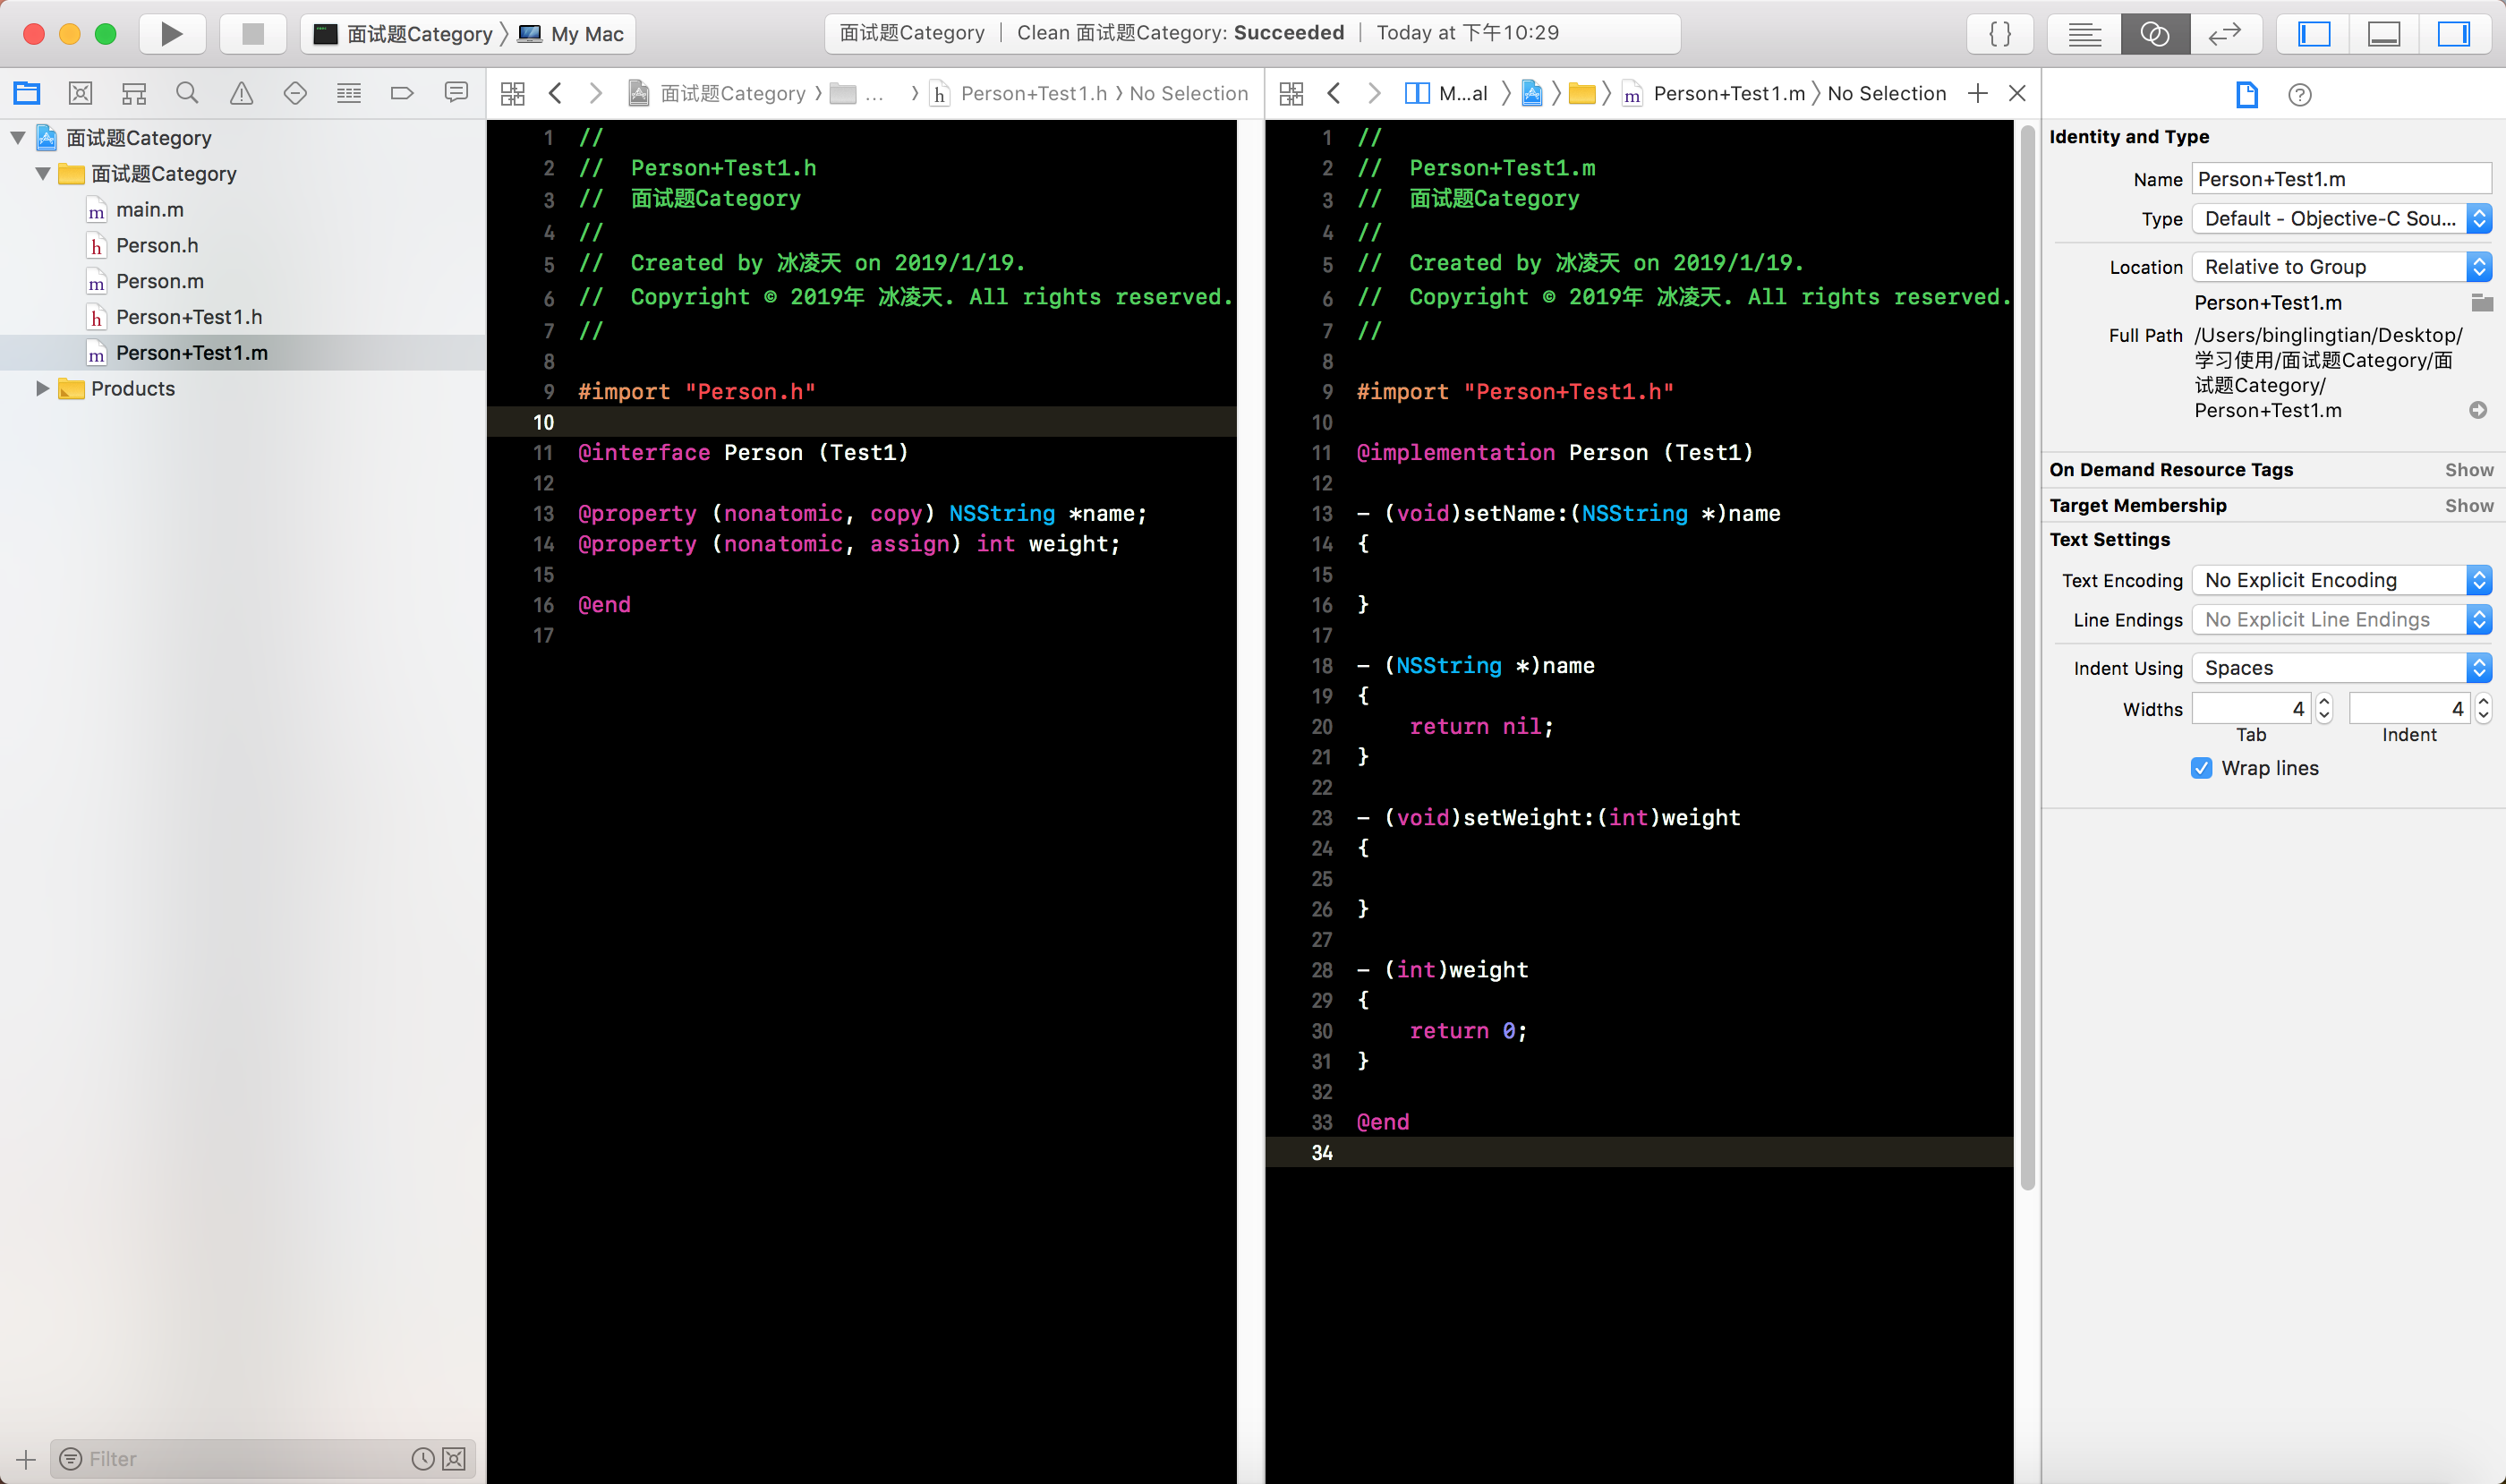This screenshot has width=2506, height=1484.
Task: Open the Find navigator magnifier icon
Action: [x=187, y=93]
